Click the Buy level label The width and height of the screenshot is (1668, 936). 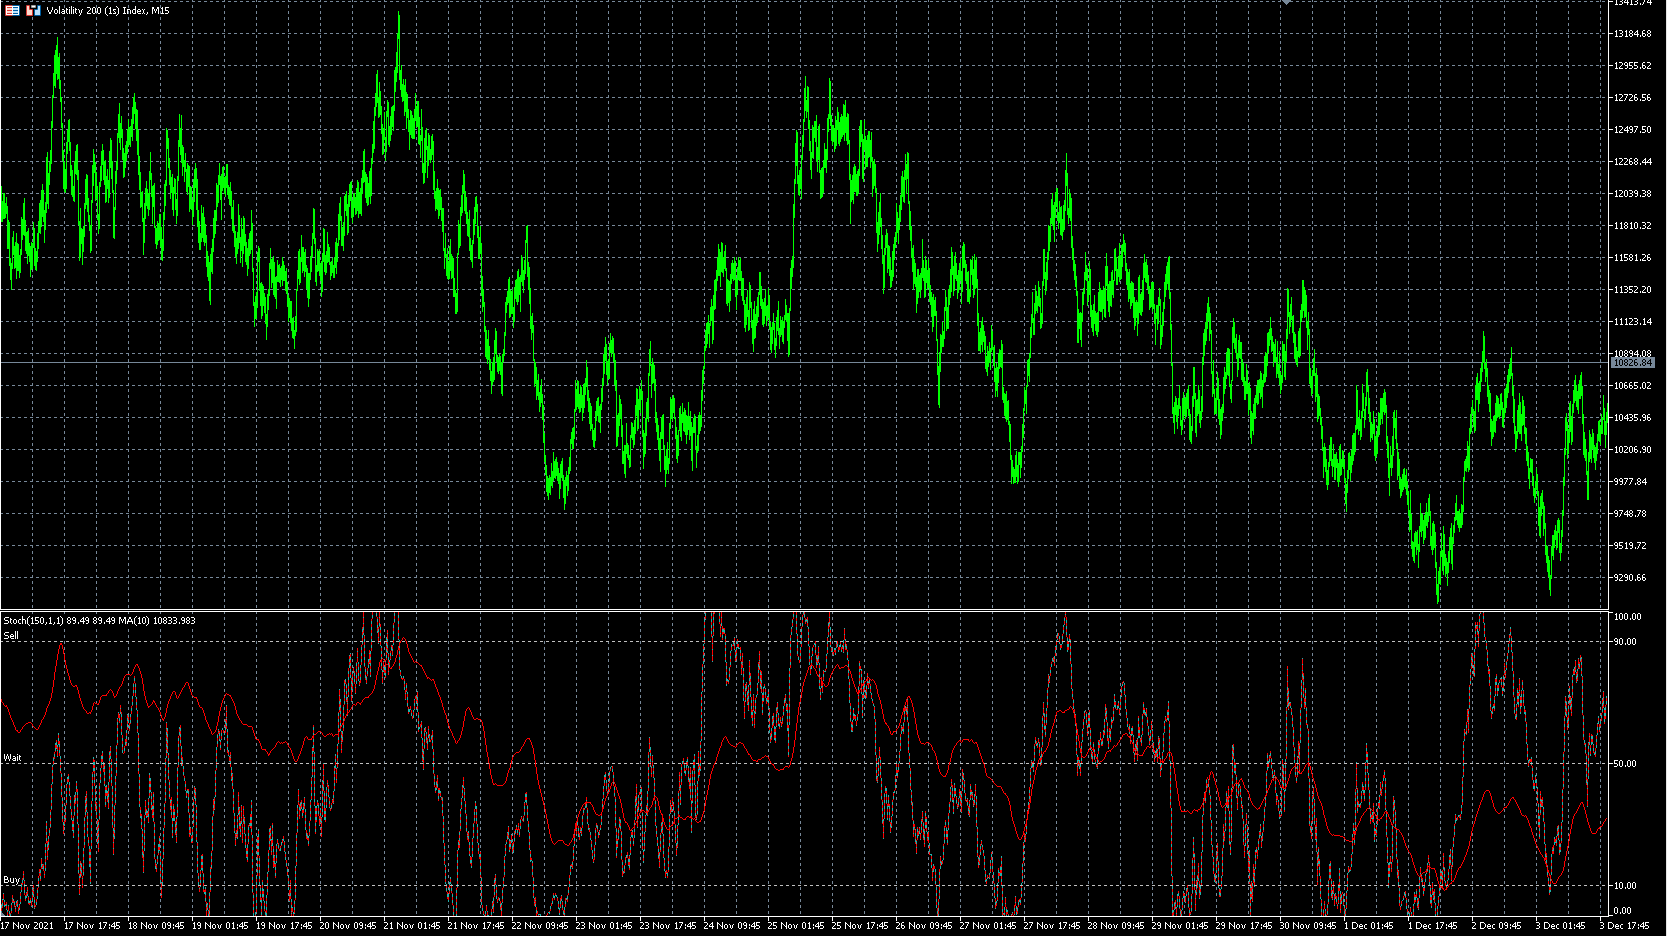[x=11, y=880]
